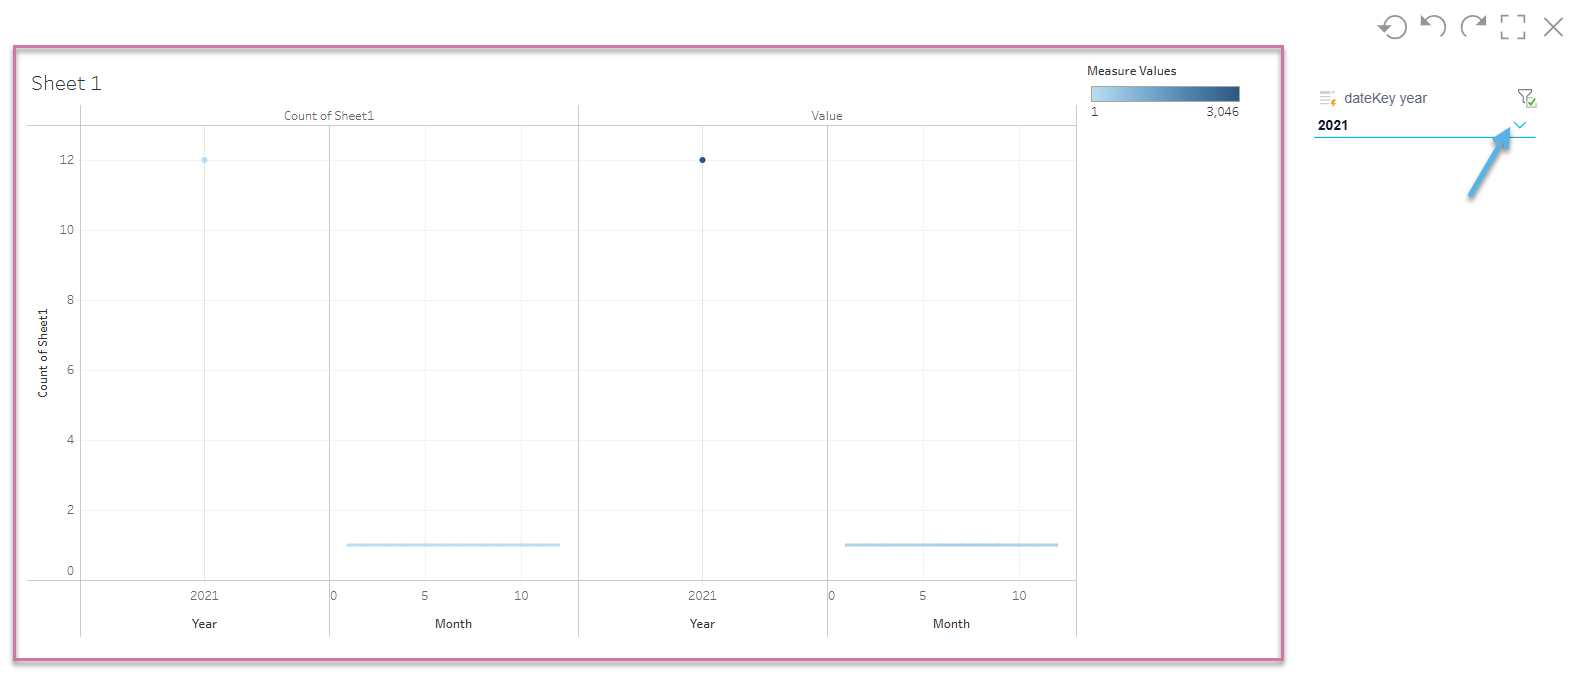
Task: Select the light blue monthly line in the Value pane
Action: coord(951,545)
